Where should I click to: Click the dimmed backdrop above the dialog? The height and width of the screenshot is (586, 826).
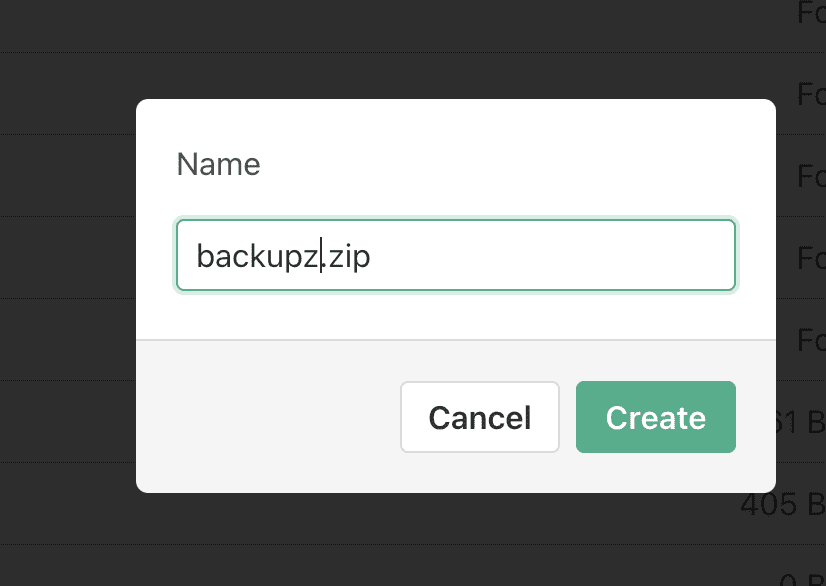pos(400,50)
